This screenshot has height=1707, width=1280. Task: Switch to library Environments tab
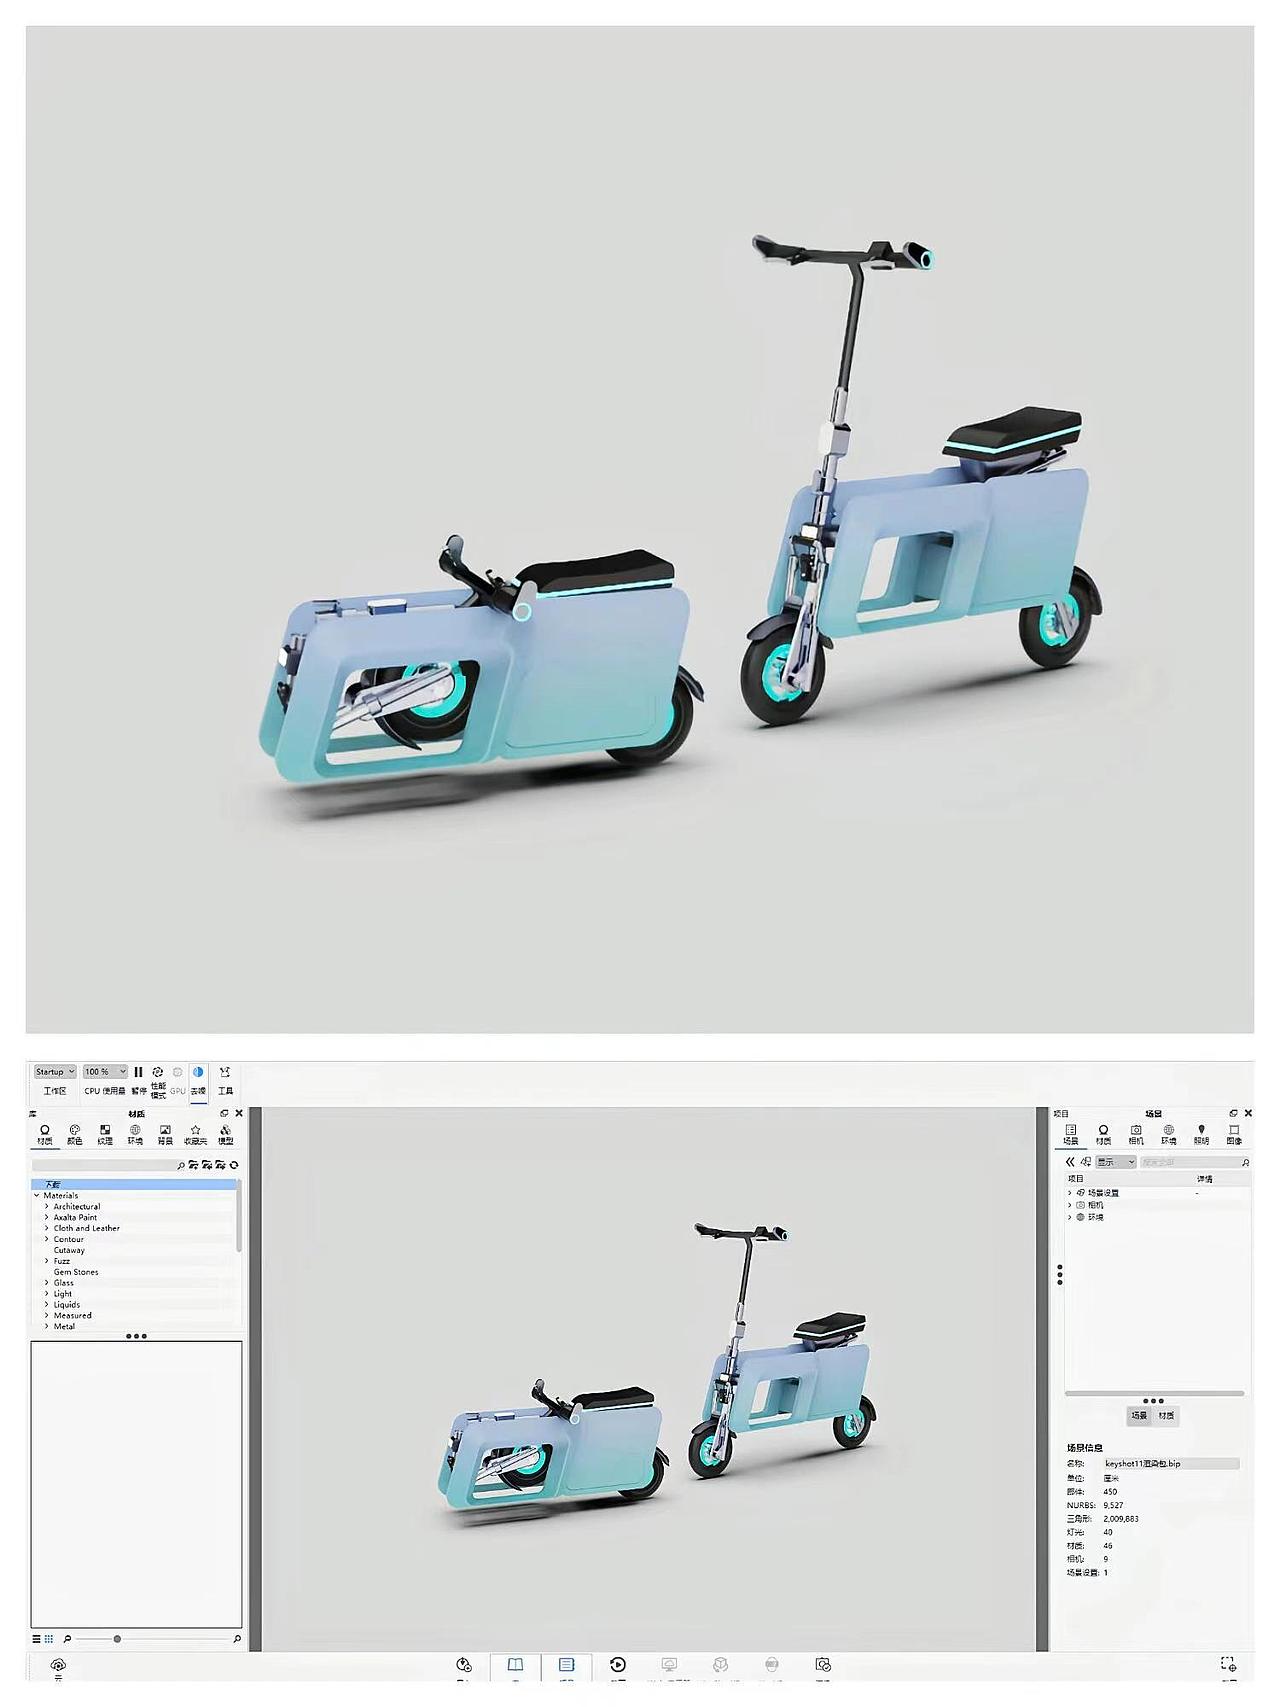[135, 1134]
